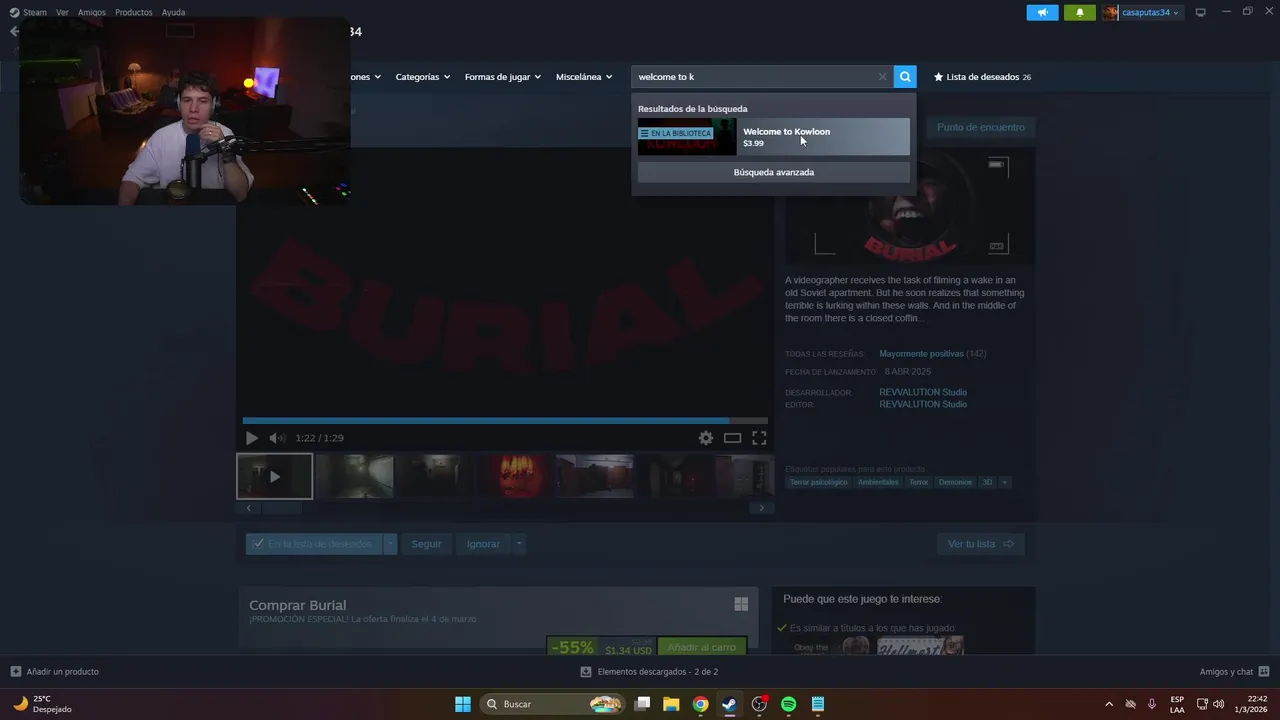Select the Ambientales tag

click(x=878, y=482)
